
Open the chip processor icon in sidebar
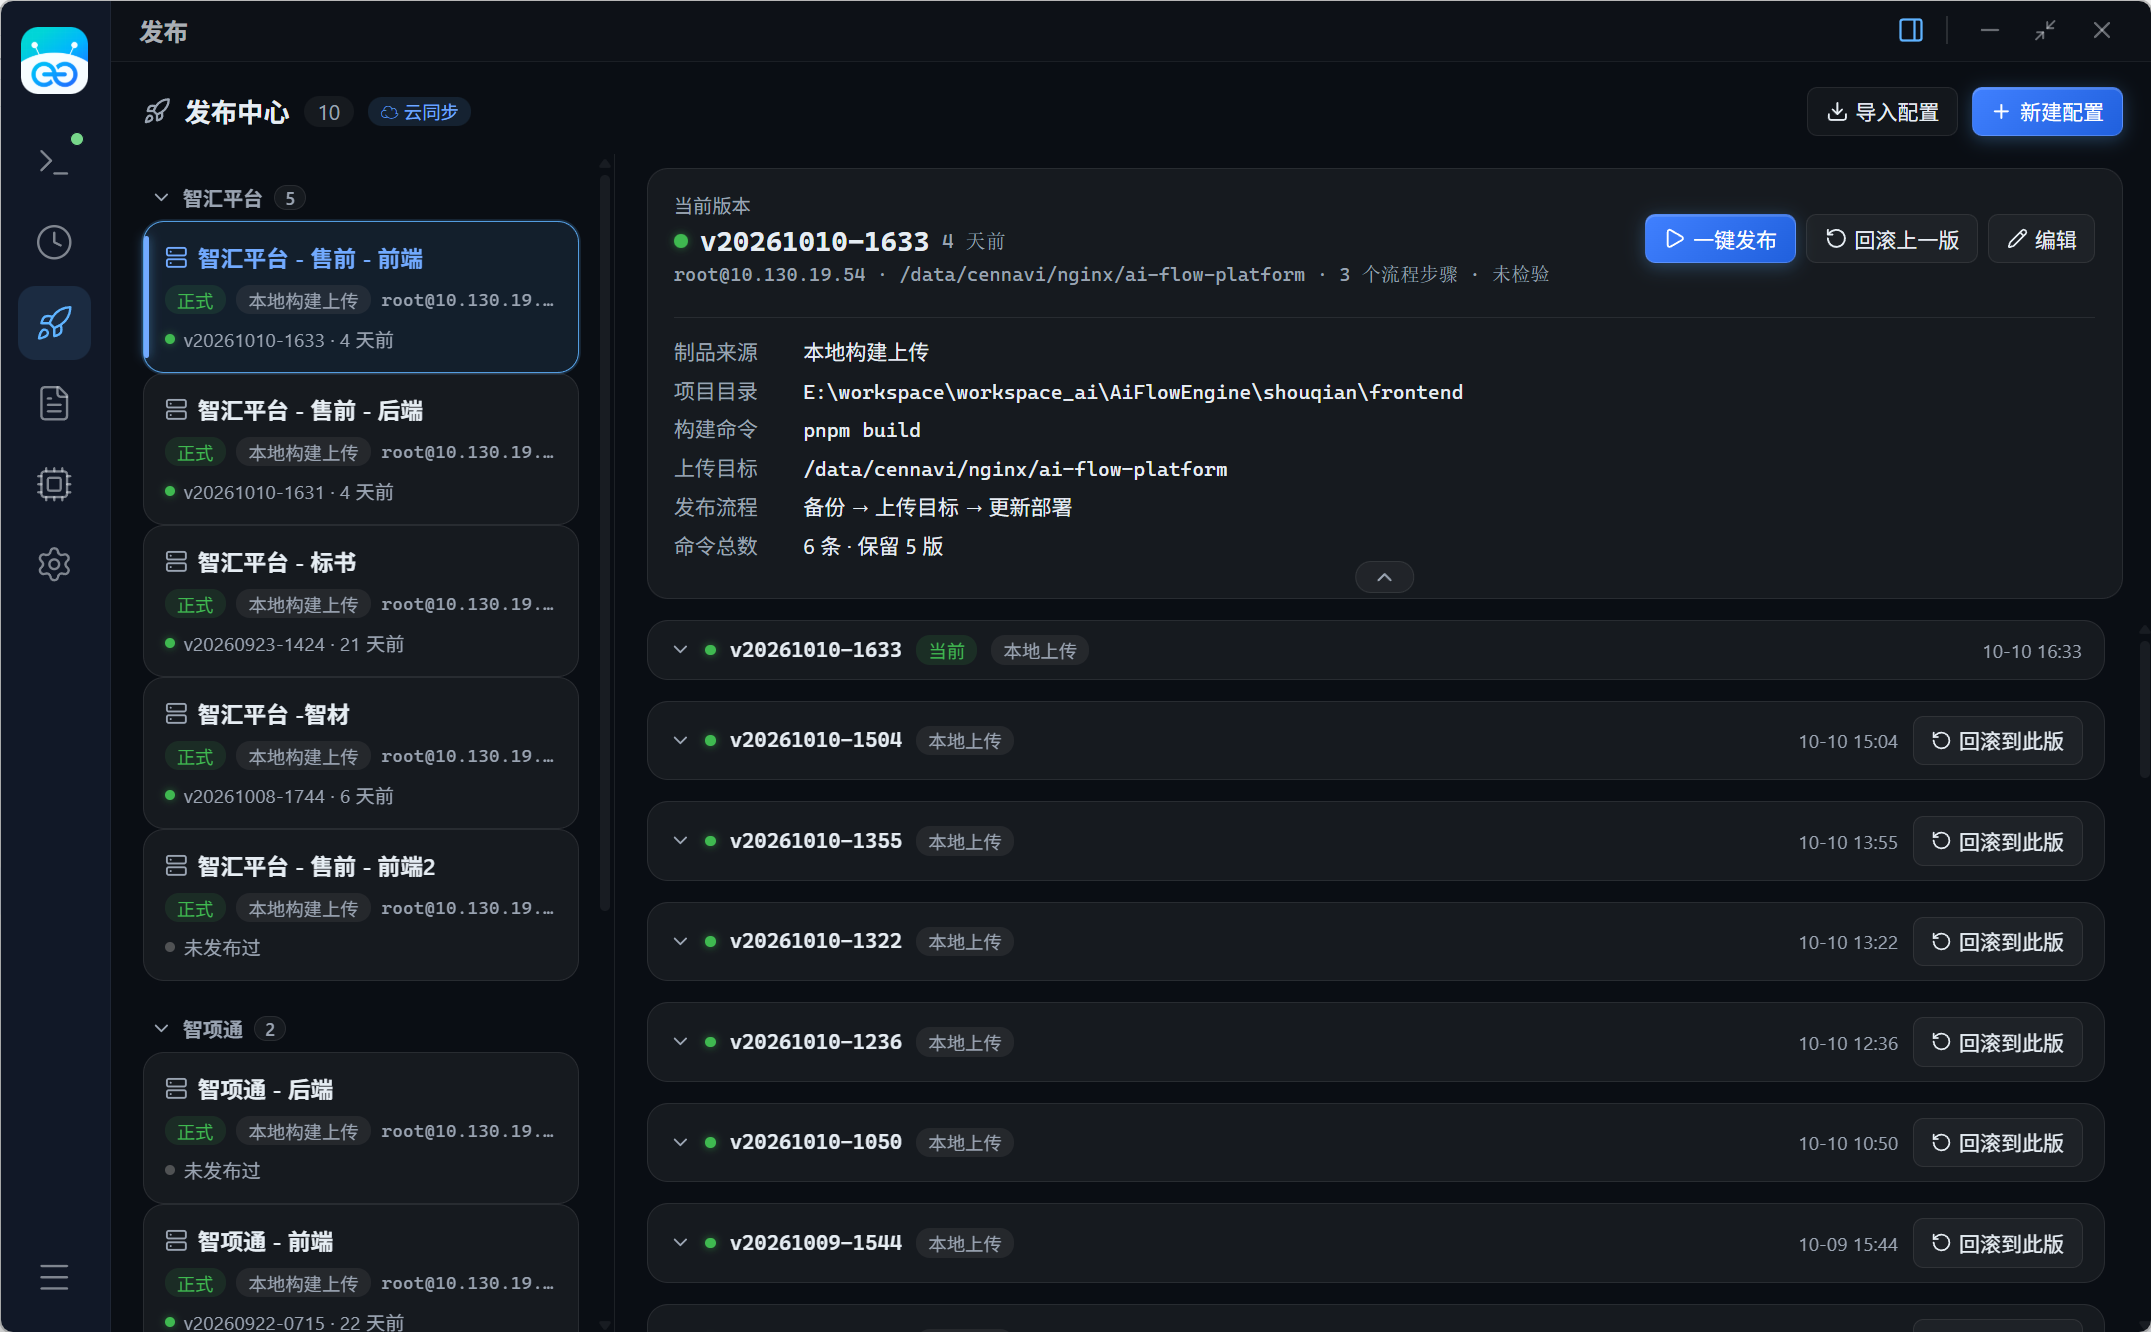click(x=54, y=484)
